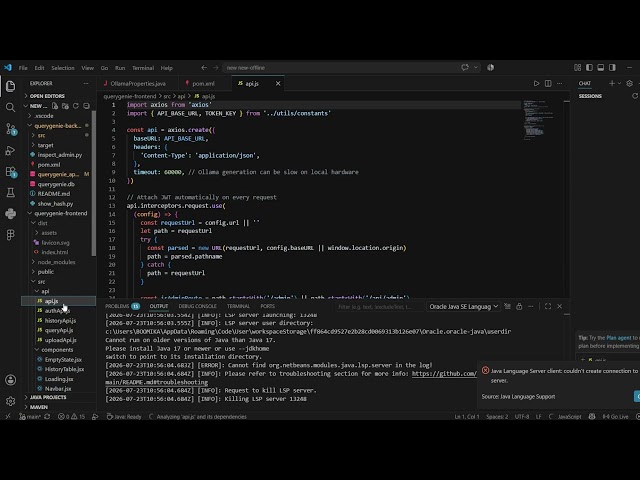Viewport: 640px width, 480px height.
Task: Open authApi.js in Explorer
Action: pyautogui.click(x=57, y=311)
